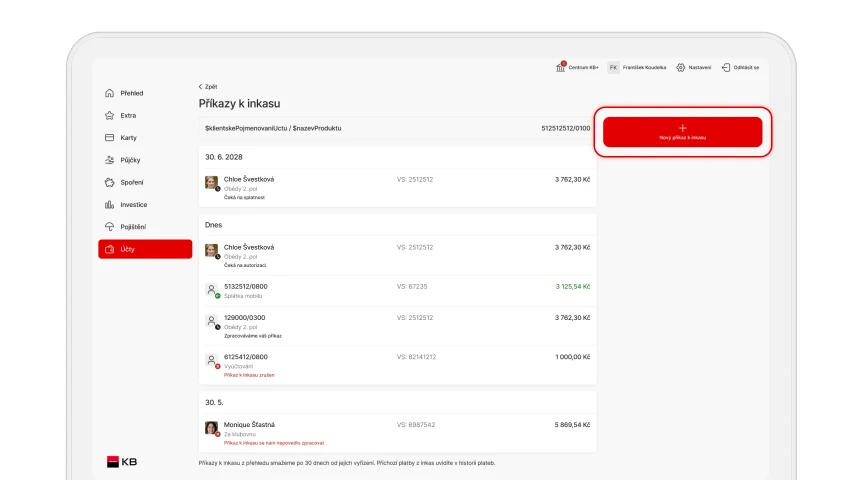
Task: Open the Investice menu item
Action: [145, 204]
